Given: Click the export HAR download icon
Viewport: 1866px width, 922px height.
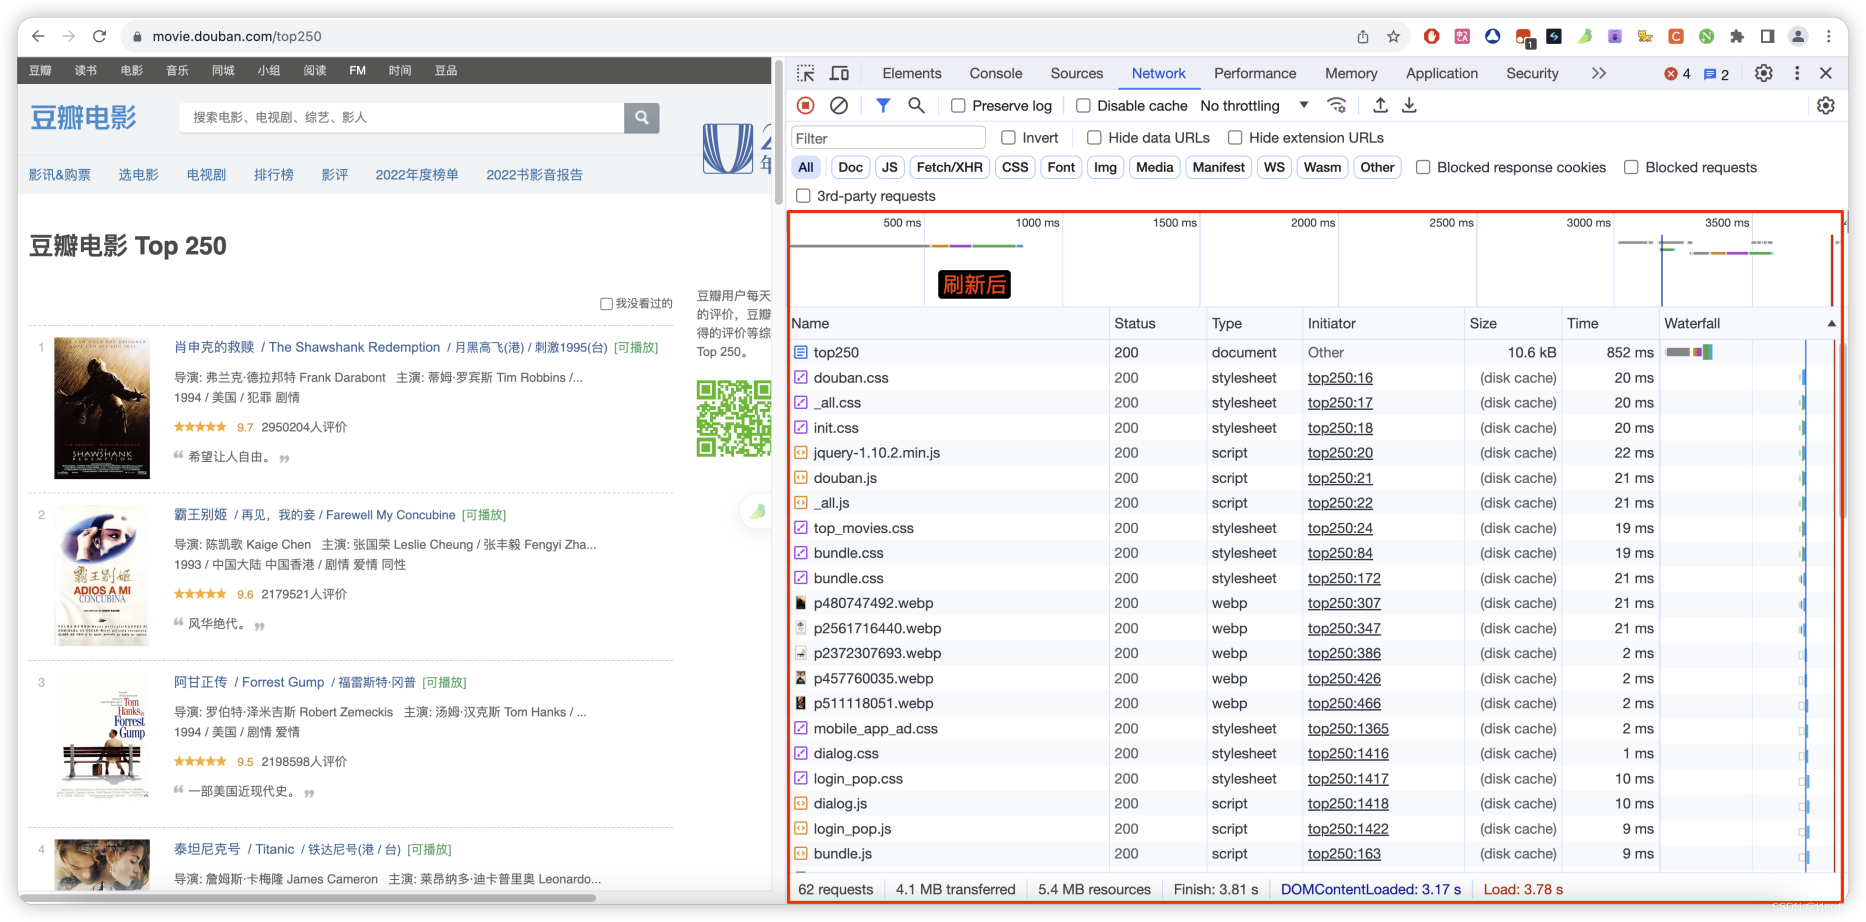Looking at the screenshot, I should [1409, 105].
